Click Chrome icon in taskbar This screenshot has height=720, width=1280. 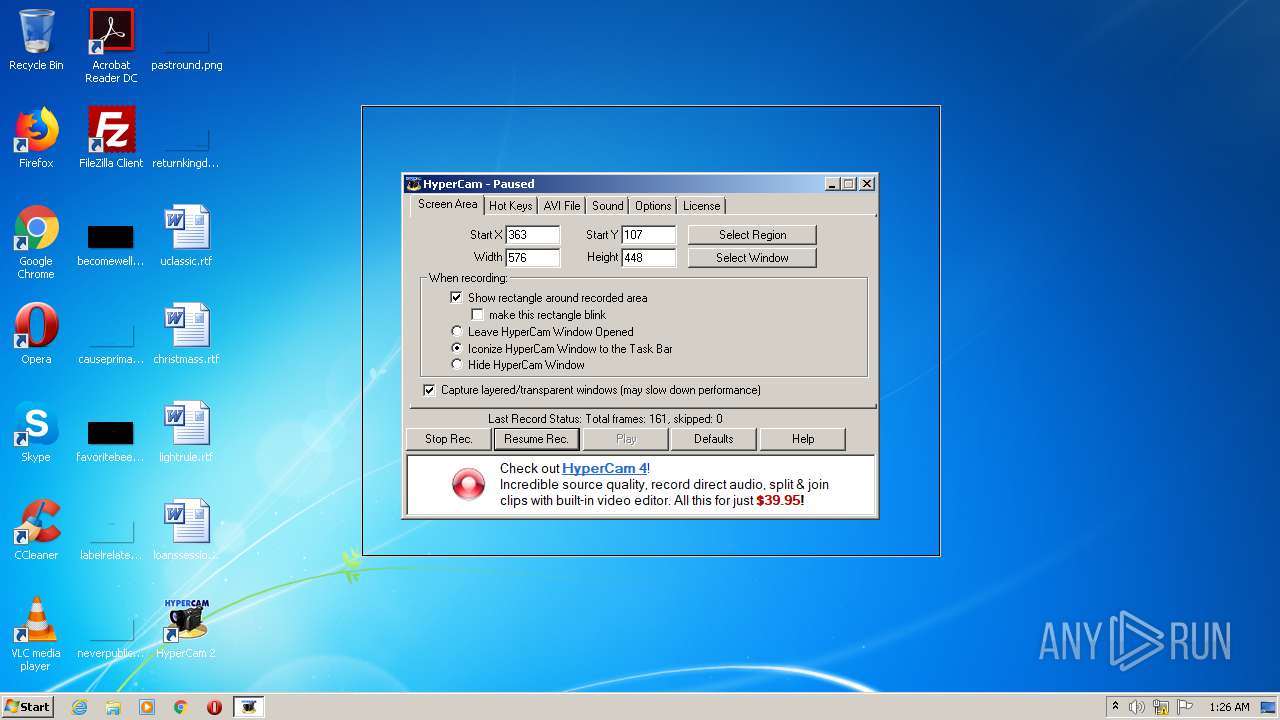click(x=181, y=707)
